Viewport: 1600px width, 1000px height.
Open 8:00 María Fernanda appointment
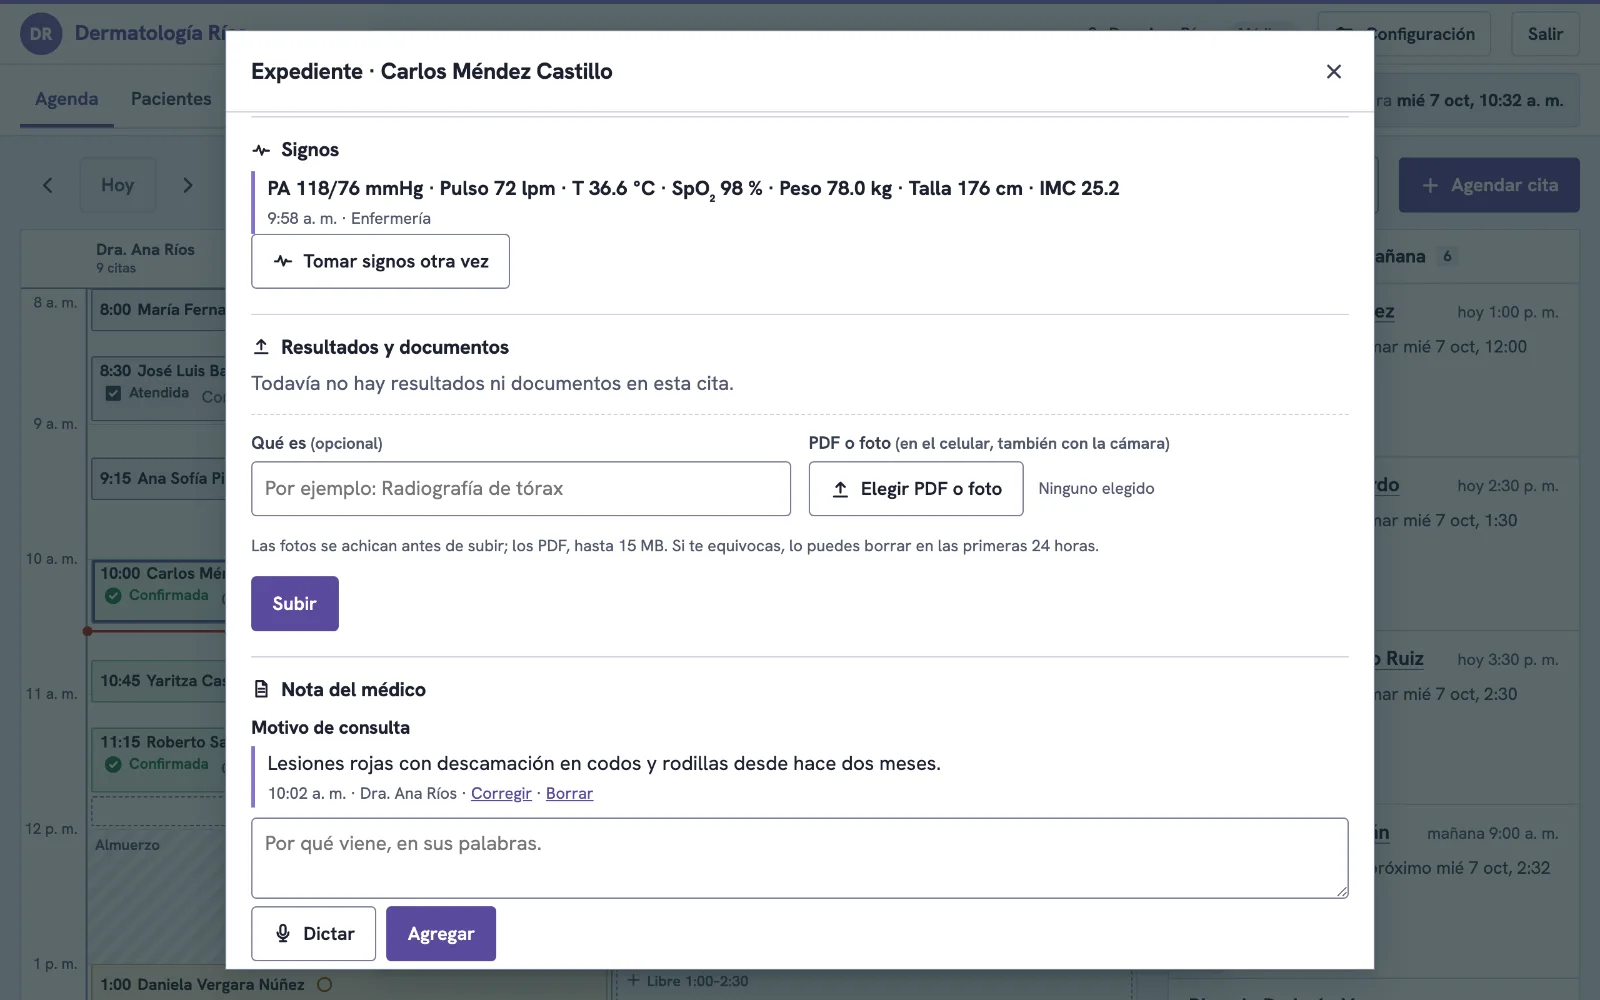pyautogui.click(x=160, y=310)
